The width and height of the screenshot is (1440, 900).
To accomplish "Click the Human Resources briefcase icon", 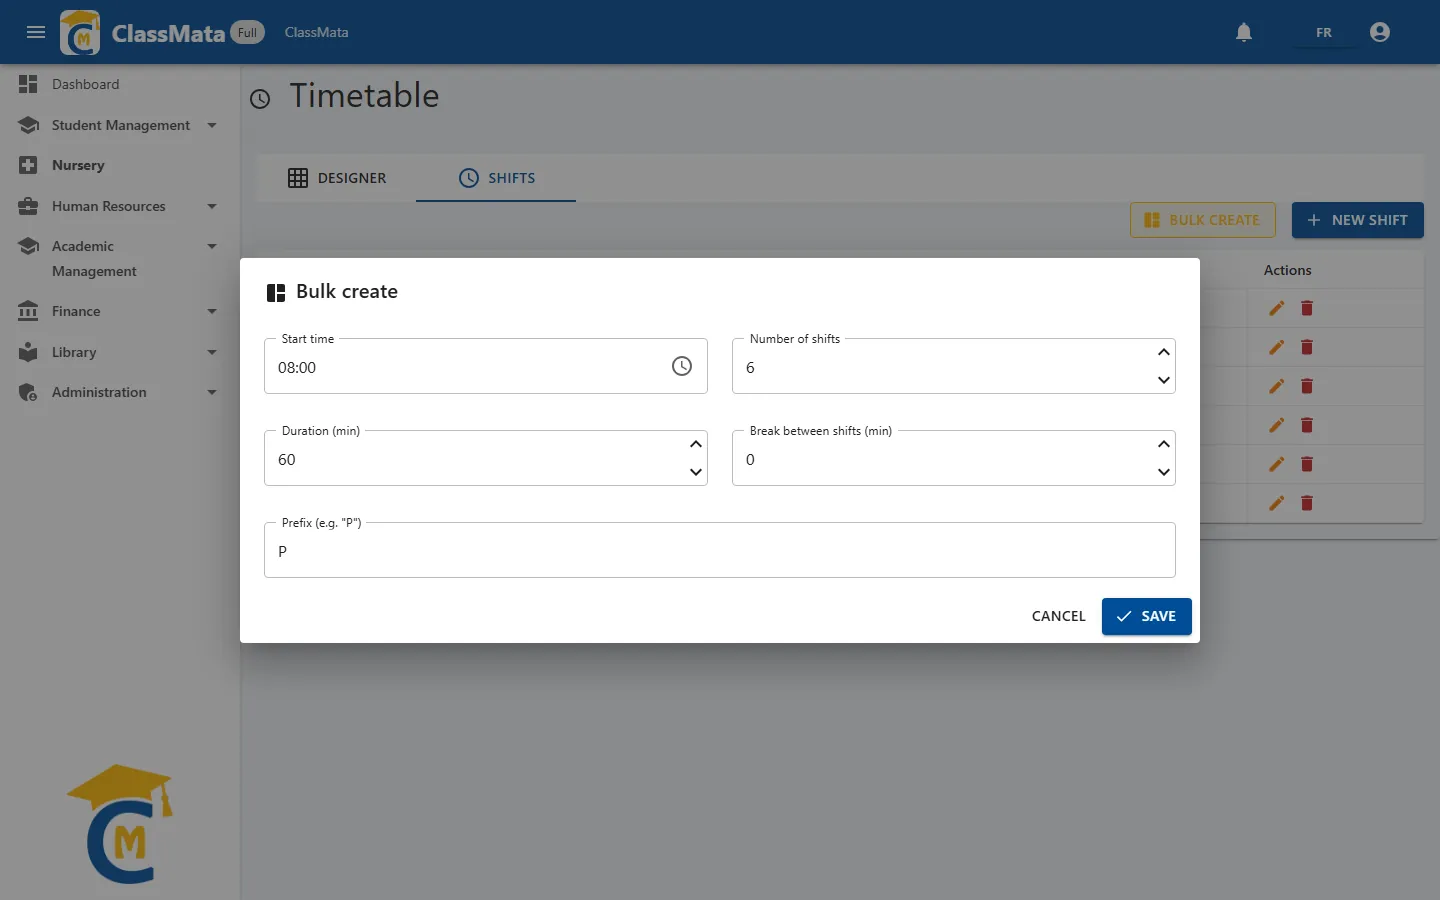I will tap(28, 206).
